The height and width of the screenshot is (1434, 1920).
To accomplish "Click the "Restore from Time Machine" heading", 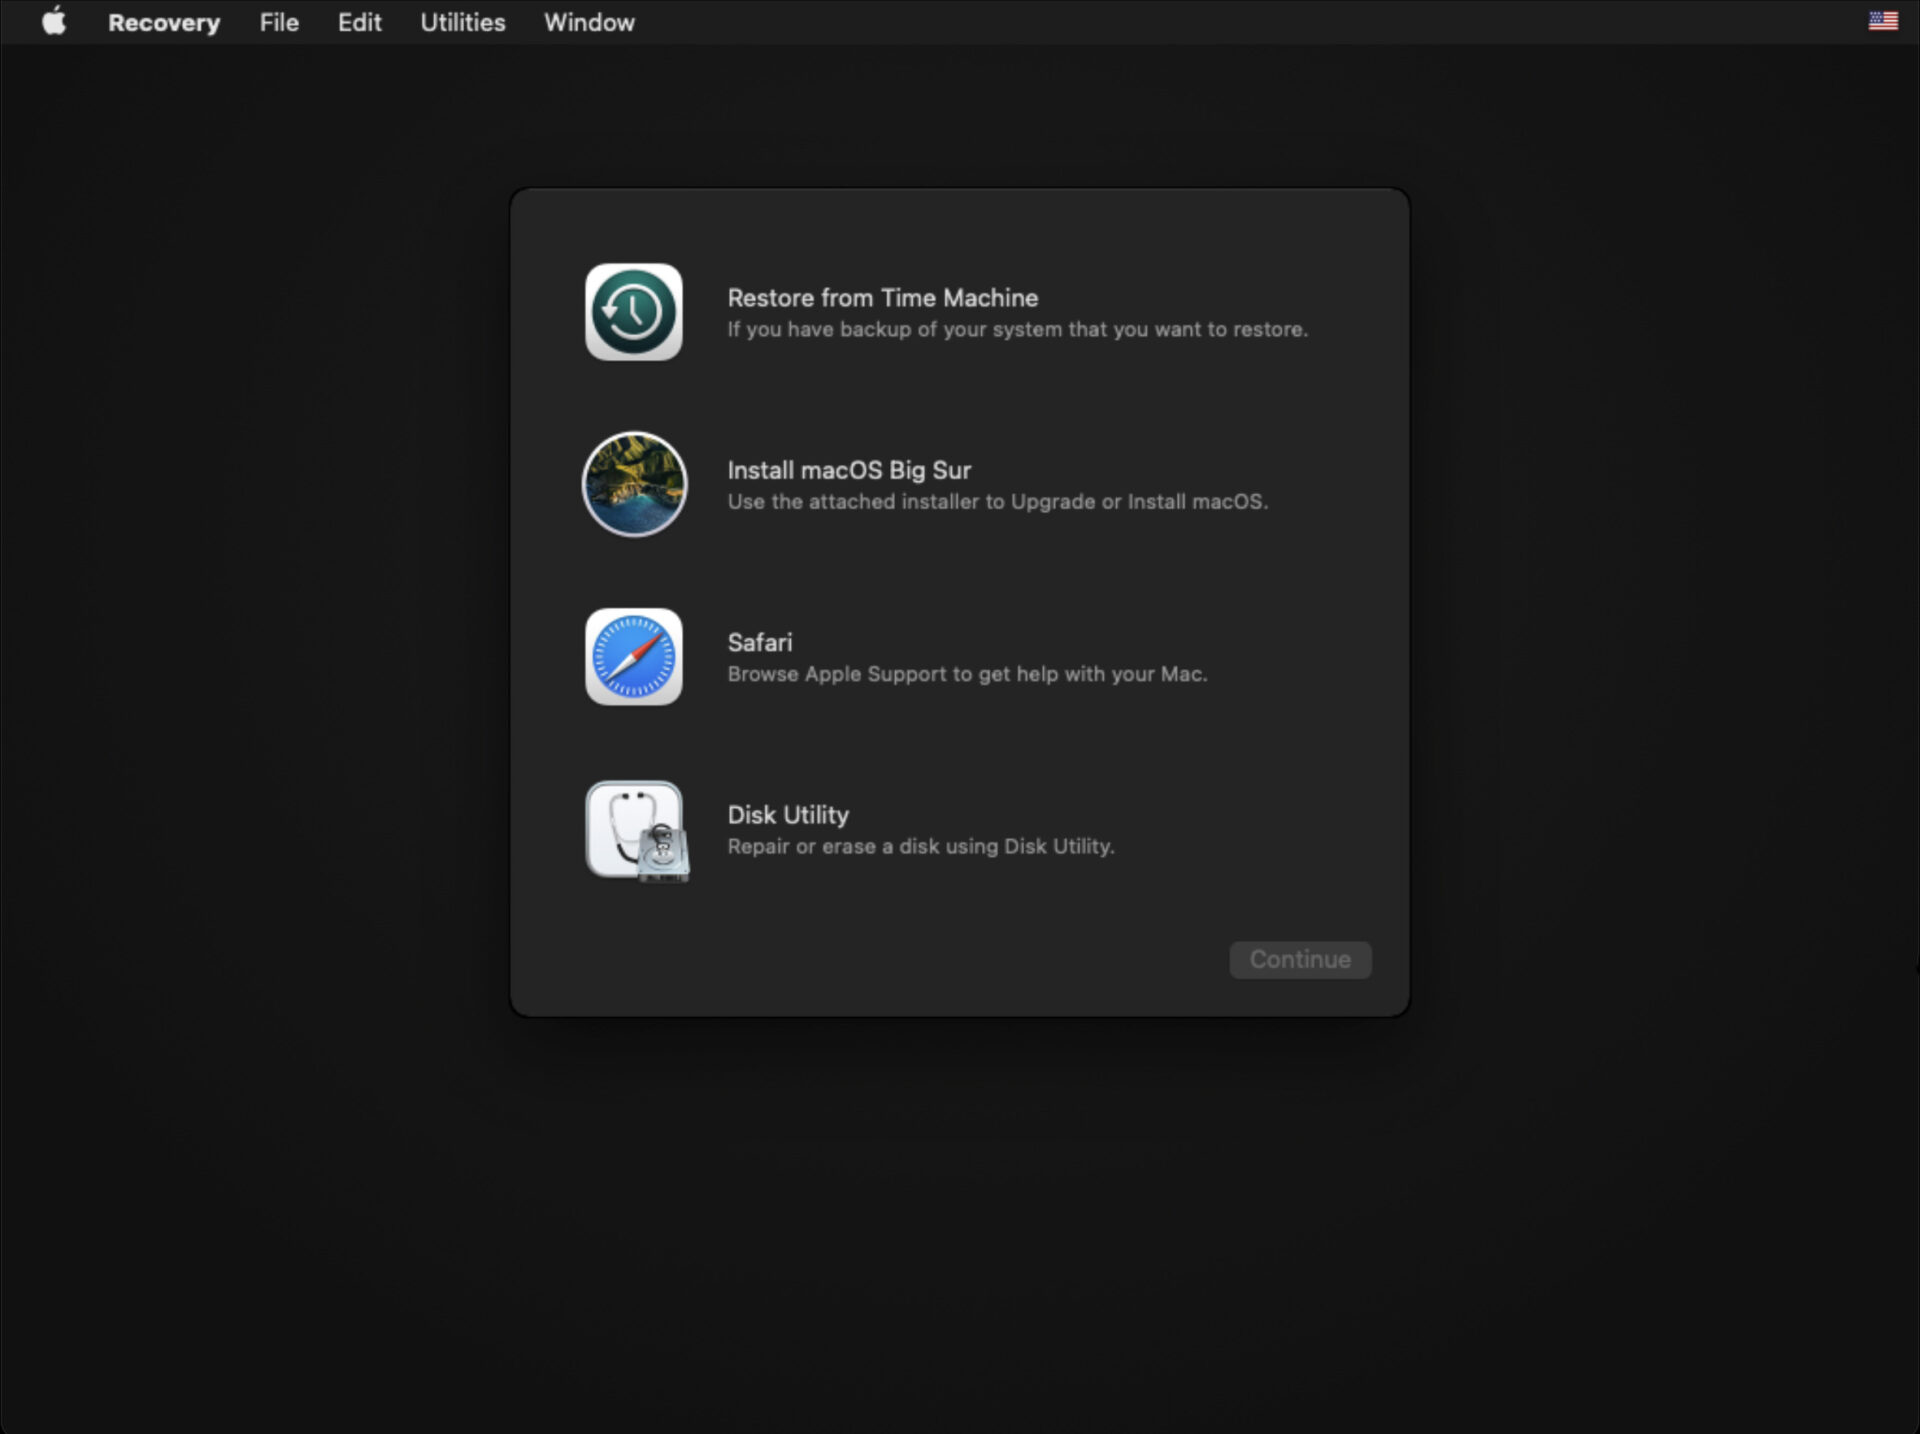I will tap(881, 297).
